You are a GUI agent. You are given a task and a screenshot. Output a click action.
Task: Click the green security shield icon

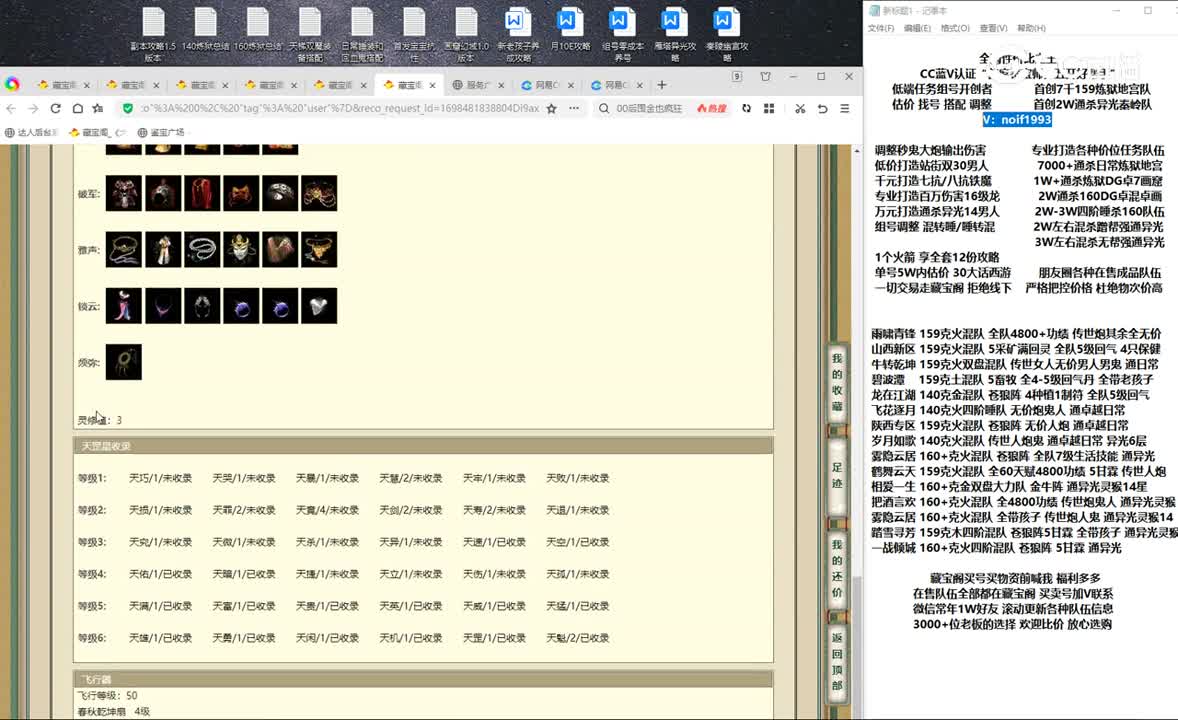(128, 108)
